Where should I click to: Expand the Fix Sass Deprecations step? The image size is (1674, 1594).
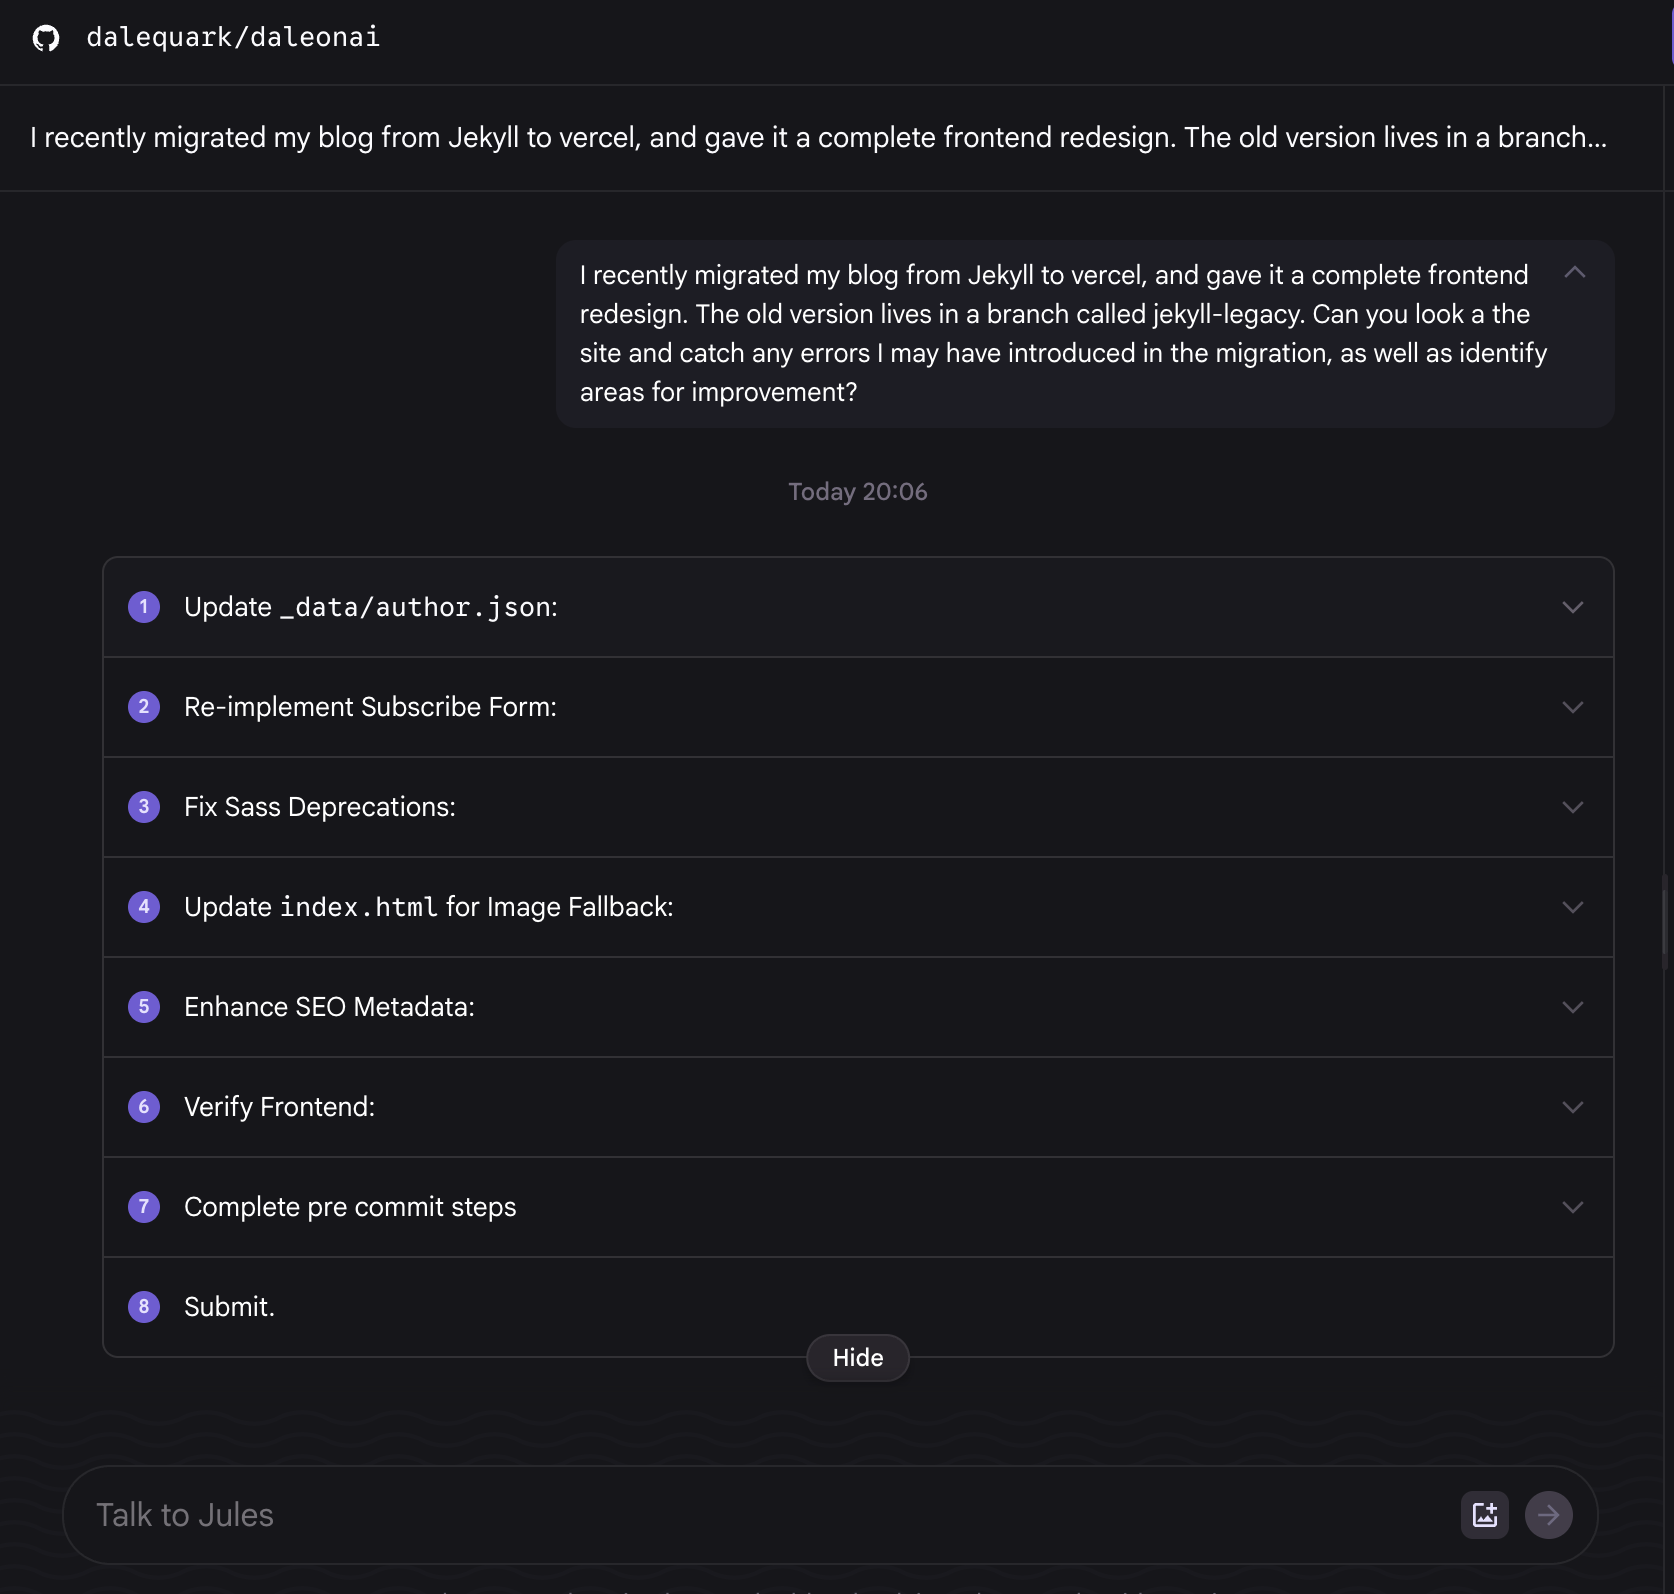pos(1572,808)
